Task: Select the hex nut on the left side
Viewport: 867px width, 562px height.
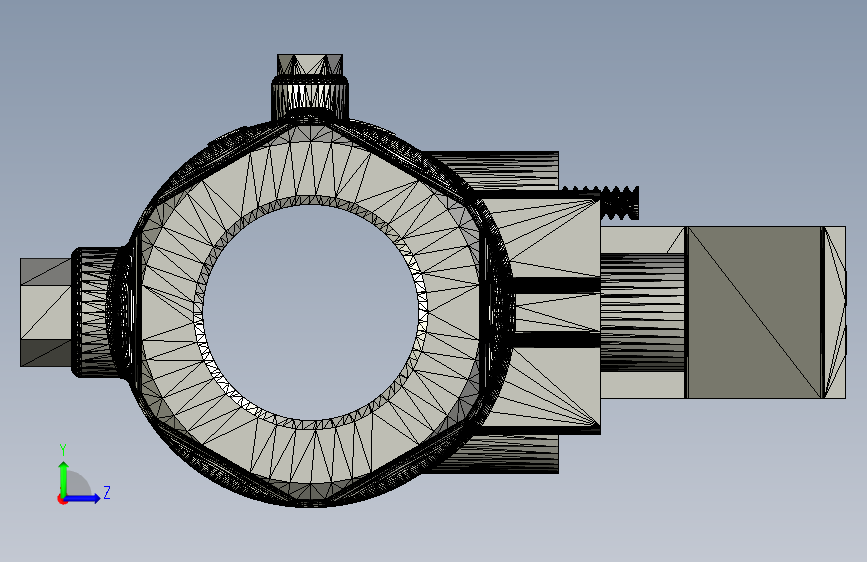Action: (x=46, y=313)
